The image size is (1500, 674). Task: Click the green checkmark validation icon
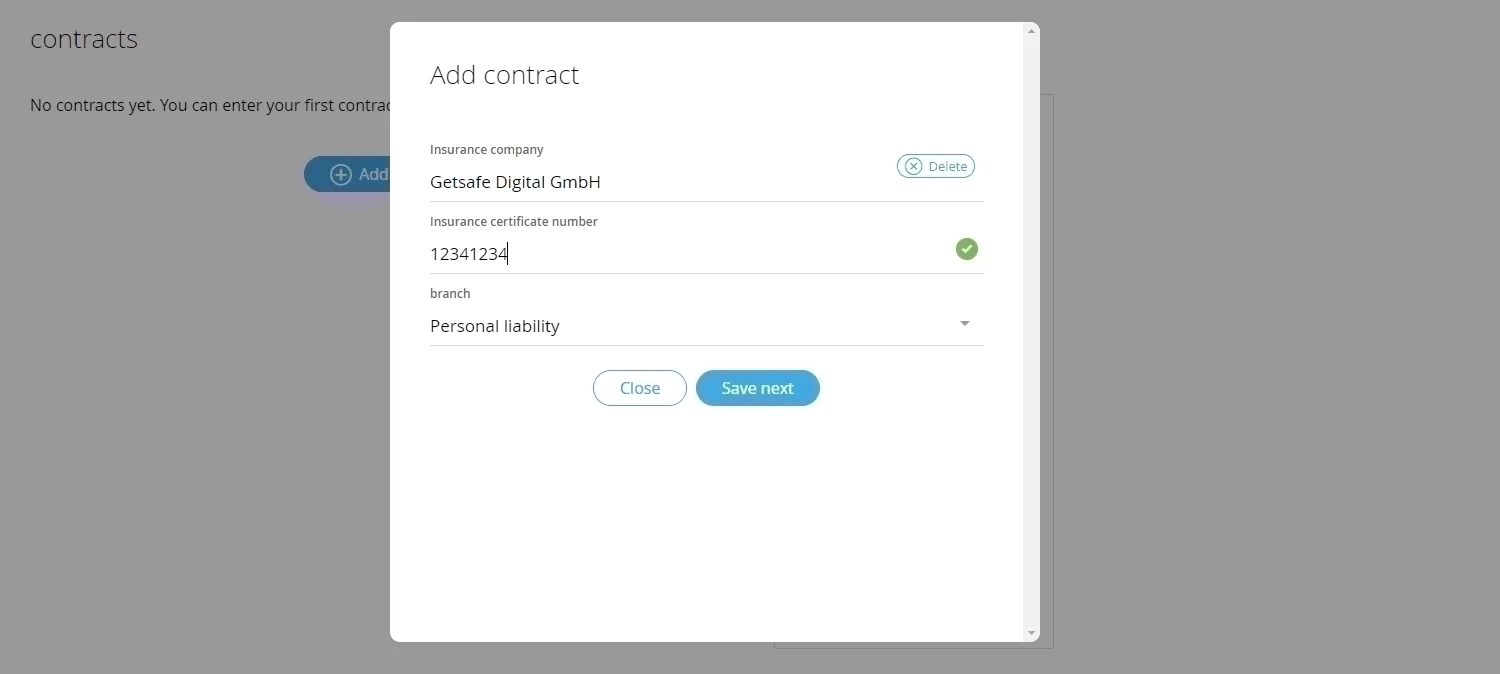tap(967, 249)
